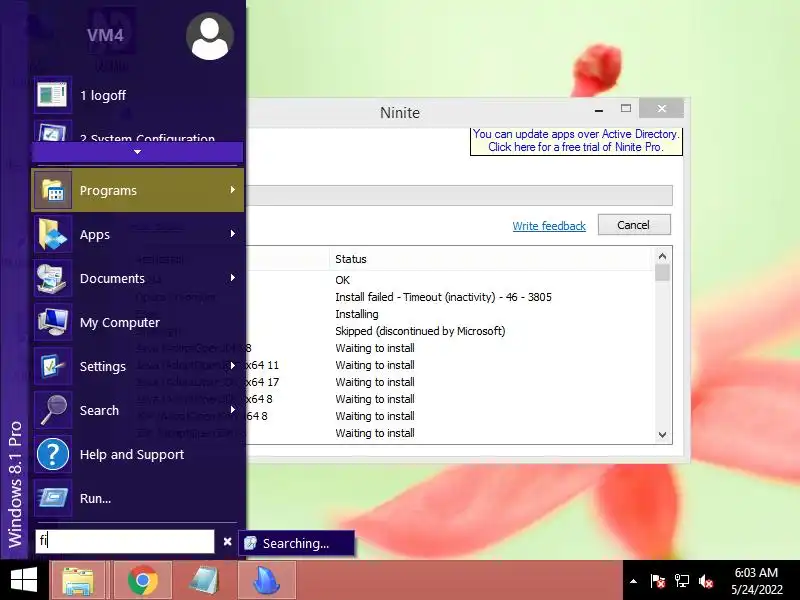
Task: Click the Run icon
Action: (53, 498)
